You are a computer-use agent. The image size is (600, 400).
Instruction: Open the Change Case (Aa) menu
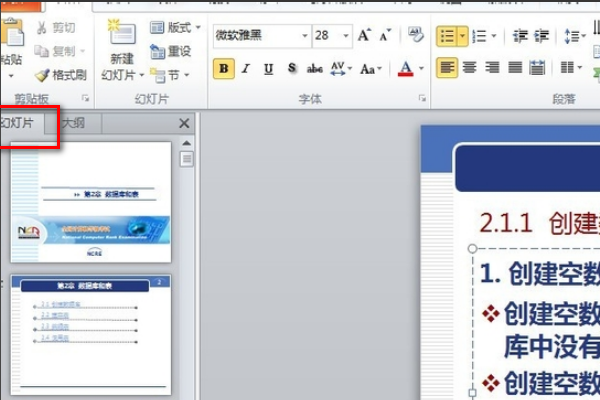click(x=371, y=69)
